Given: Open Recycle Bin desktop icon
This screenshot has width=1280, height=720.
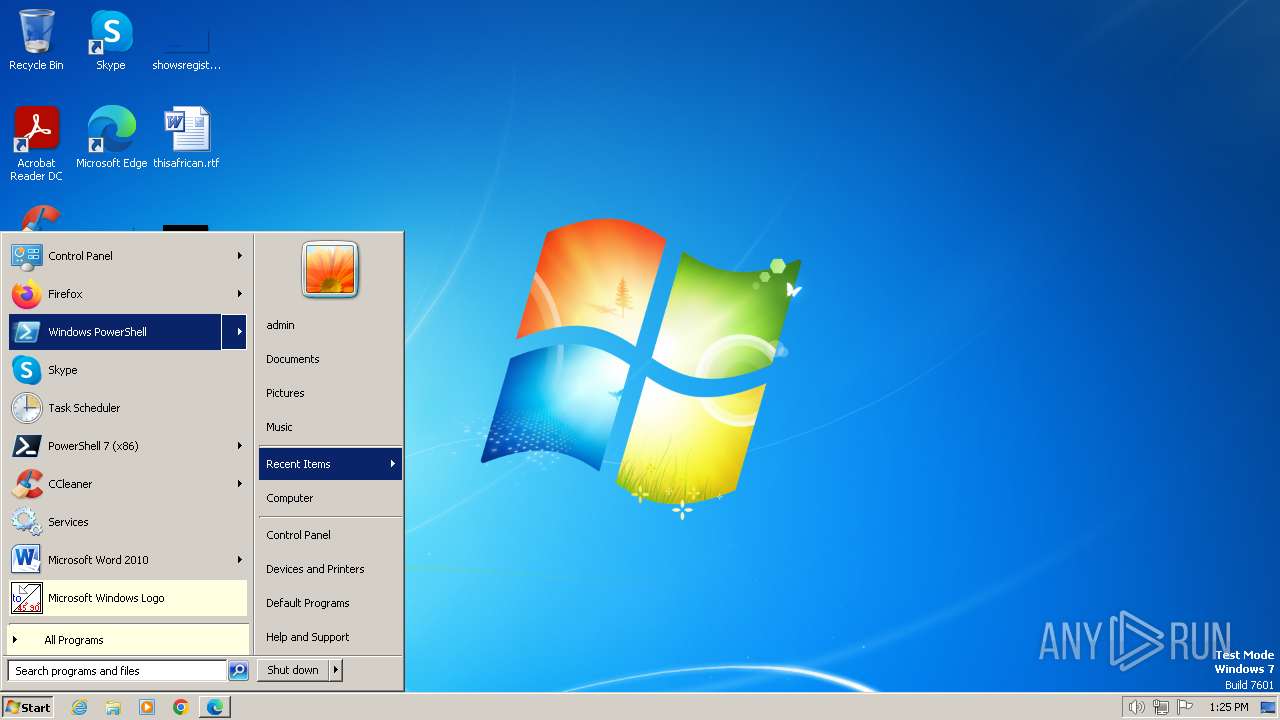Looking at the screenshot, I should click(36, 40).
